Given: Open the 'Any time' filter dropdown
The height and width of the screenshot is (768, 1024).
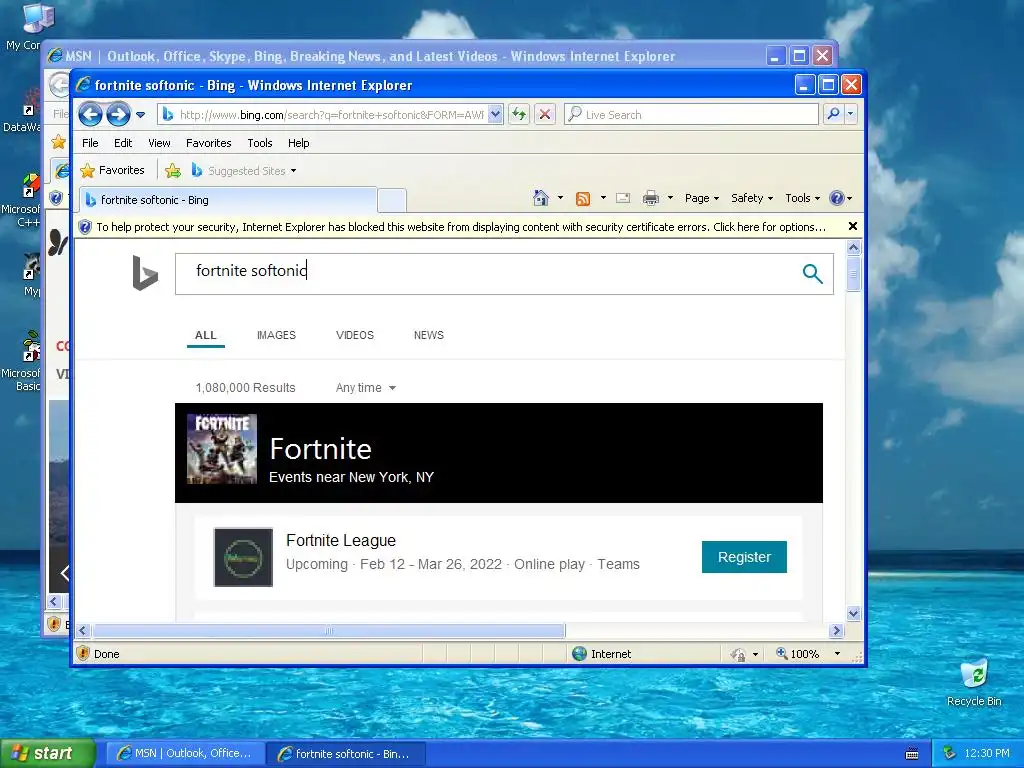Looking at the screenshot, I should (366, 388).
